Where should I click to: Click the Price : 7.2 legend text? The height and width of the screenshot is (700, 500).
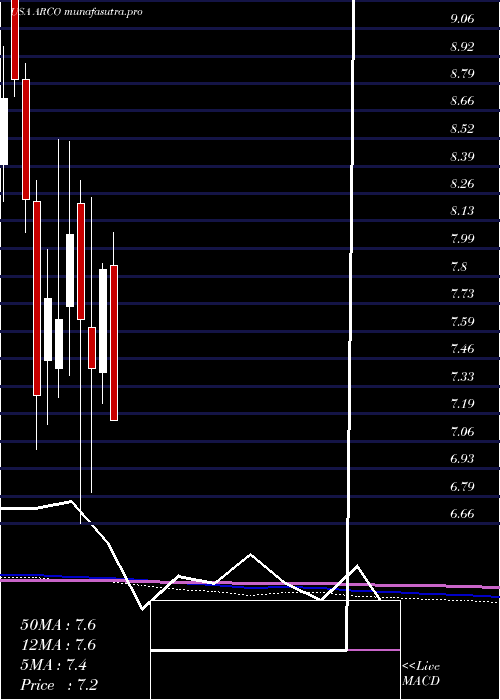(59, 685)
